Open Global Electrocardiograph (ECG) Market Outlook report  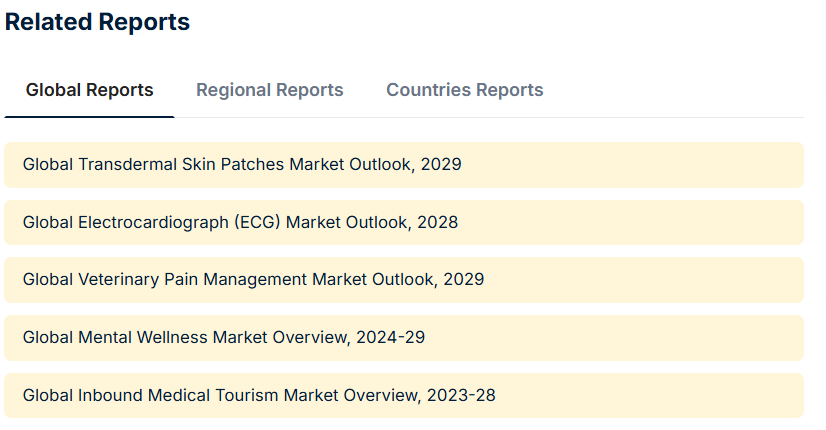(x=240, y=222)
